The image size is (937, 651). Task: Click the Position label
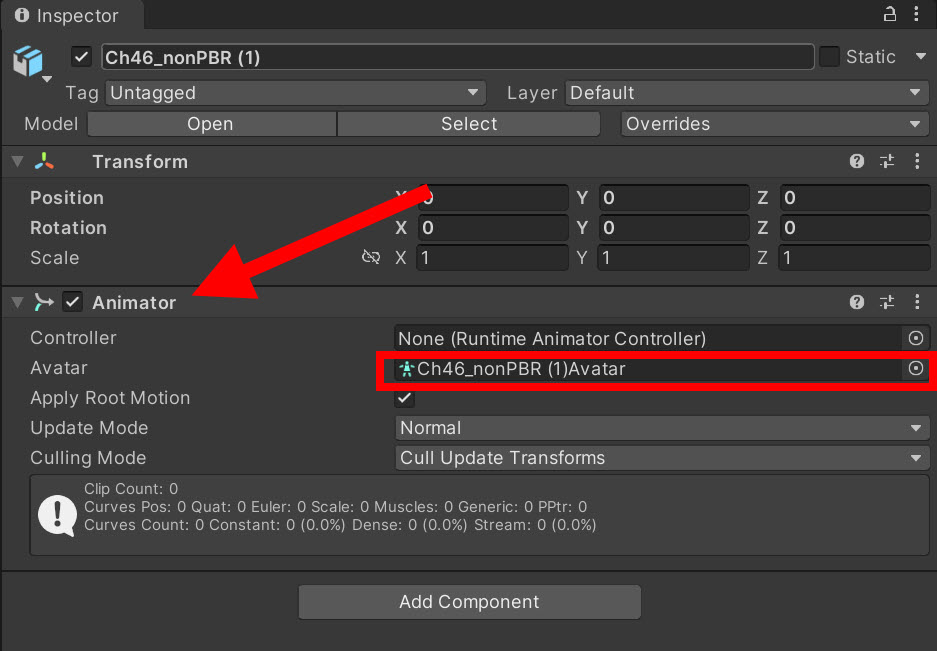point(67,198)
